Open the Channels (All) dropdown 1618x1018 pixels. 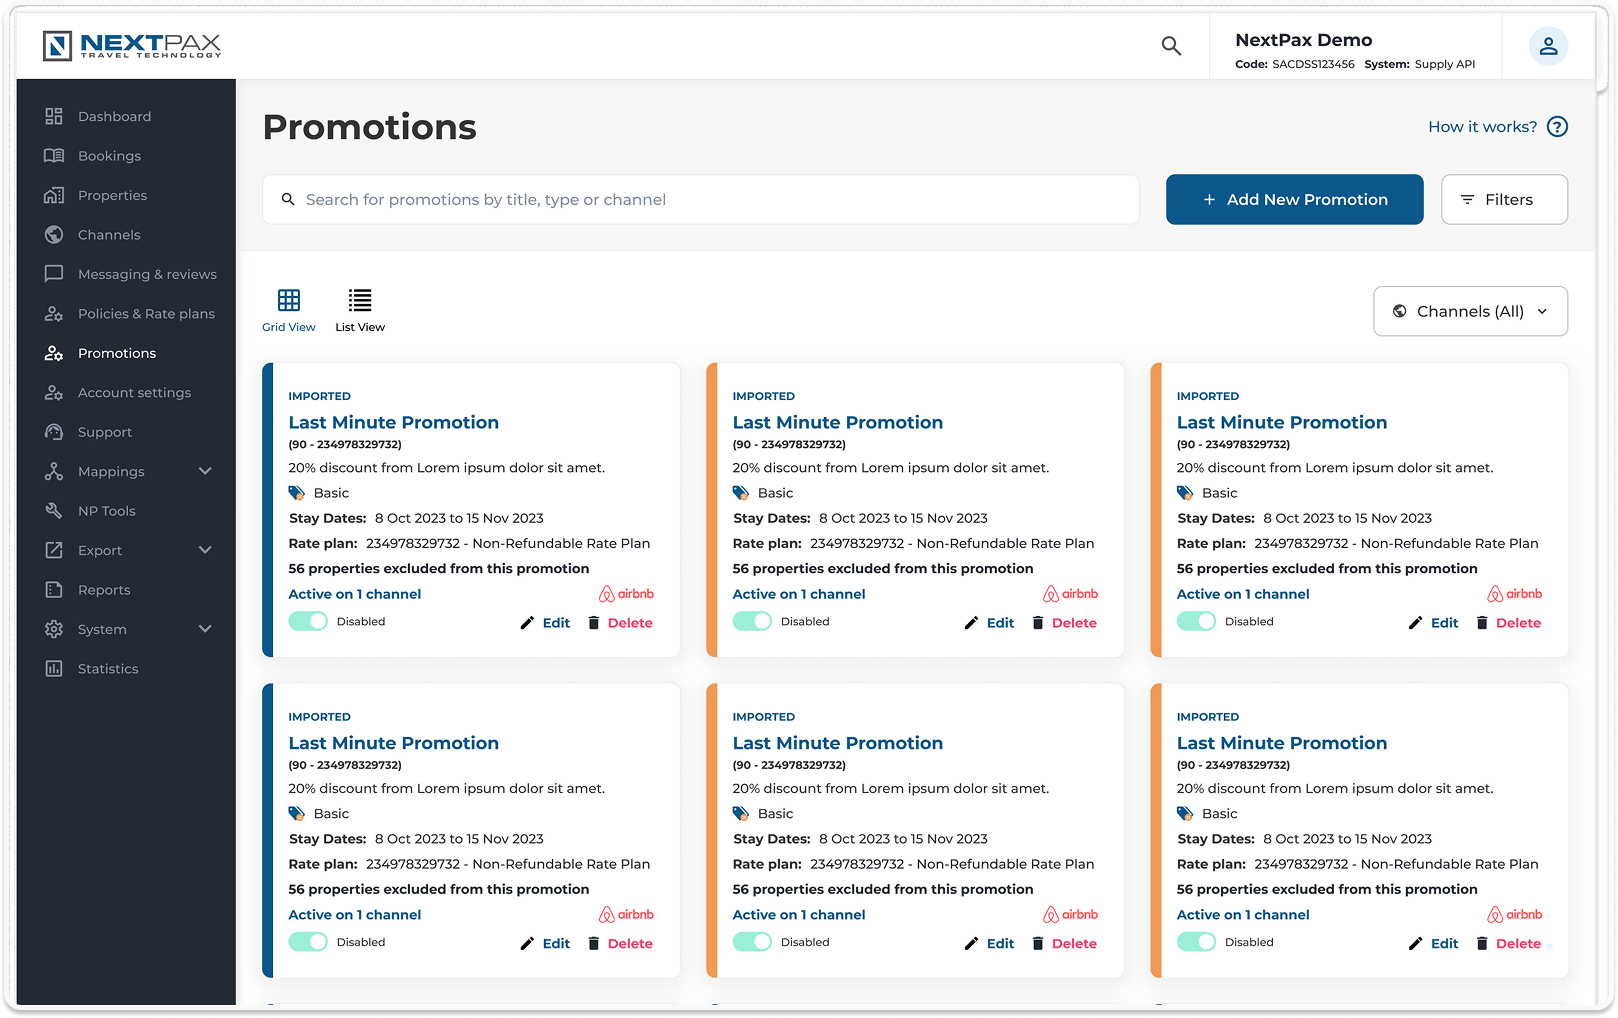tap(1470, 312)
